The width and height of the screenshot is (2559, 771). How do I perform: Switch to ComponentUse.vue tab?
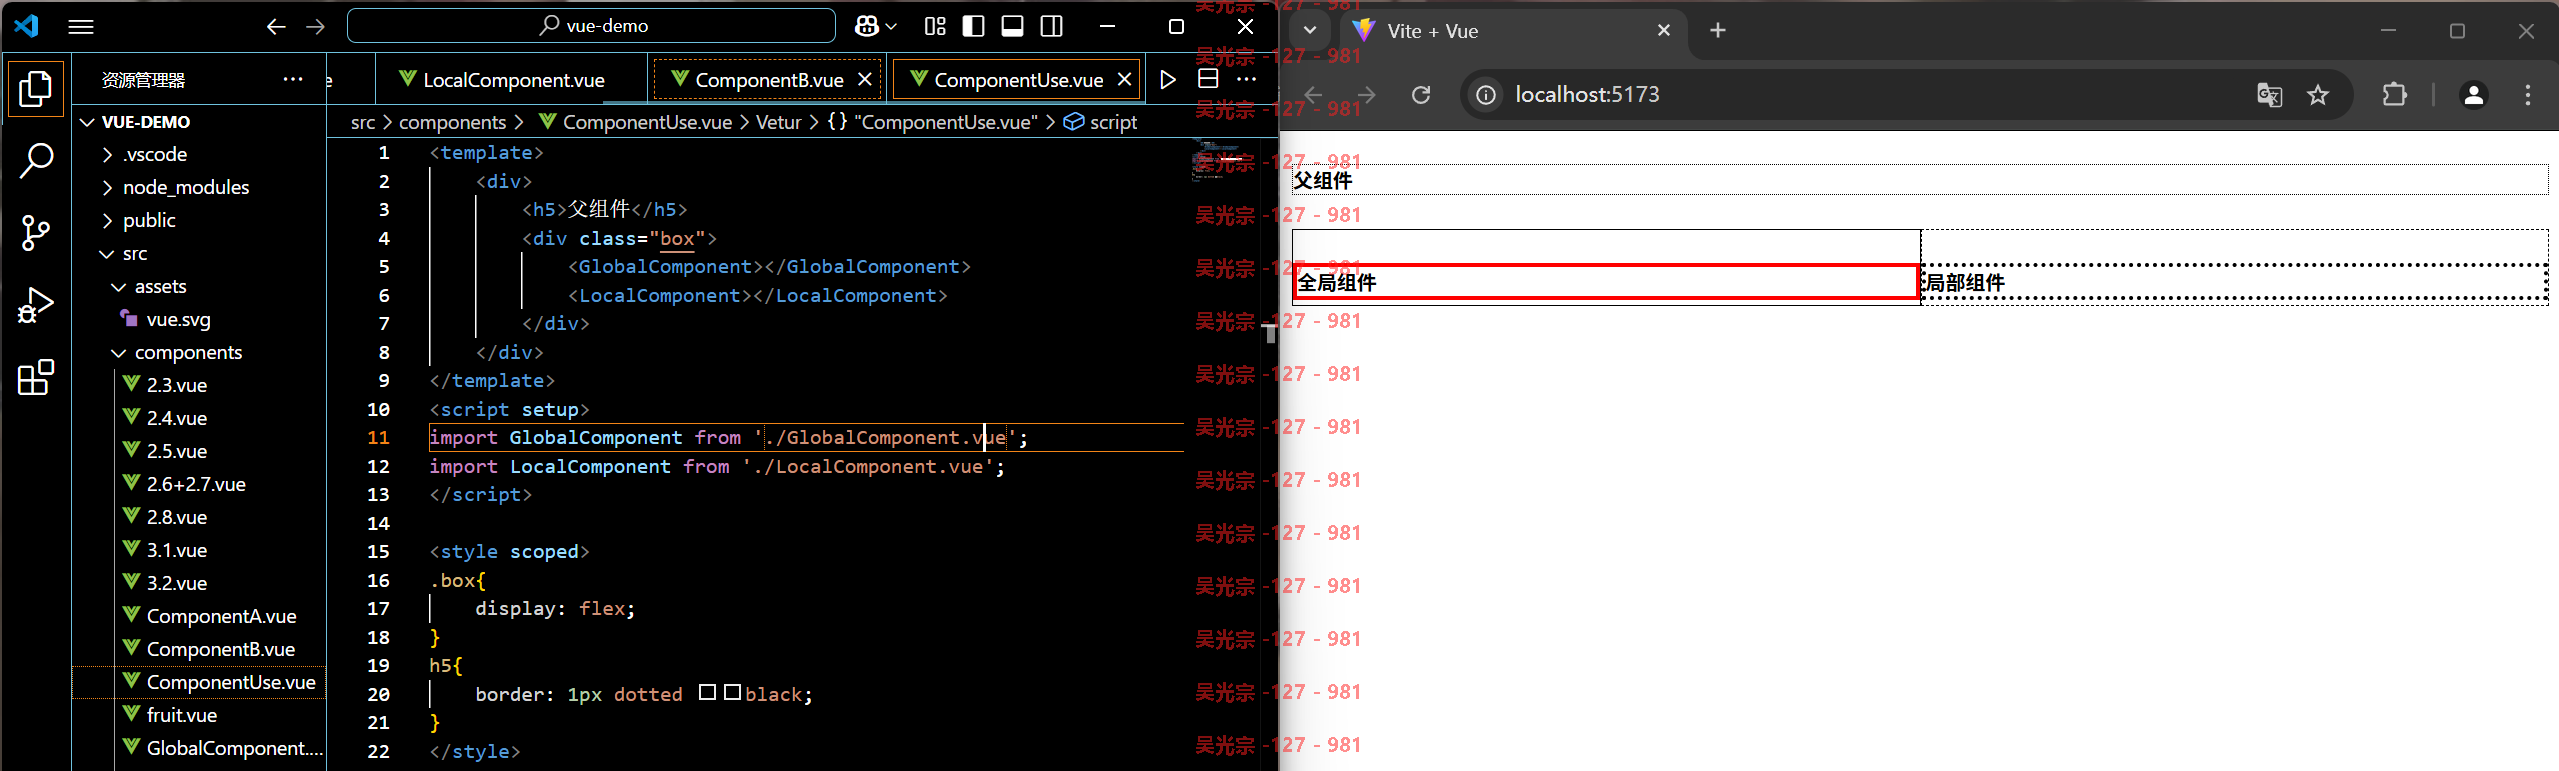click(1016, 79)
